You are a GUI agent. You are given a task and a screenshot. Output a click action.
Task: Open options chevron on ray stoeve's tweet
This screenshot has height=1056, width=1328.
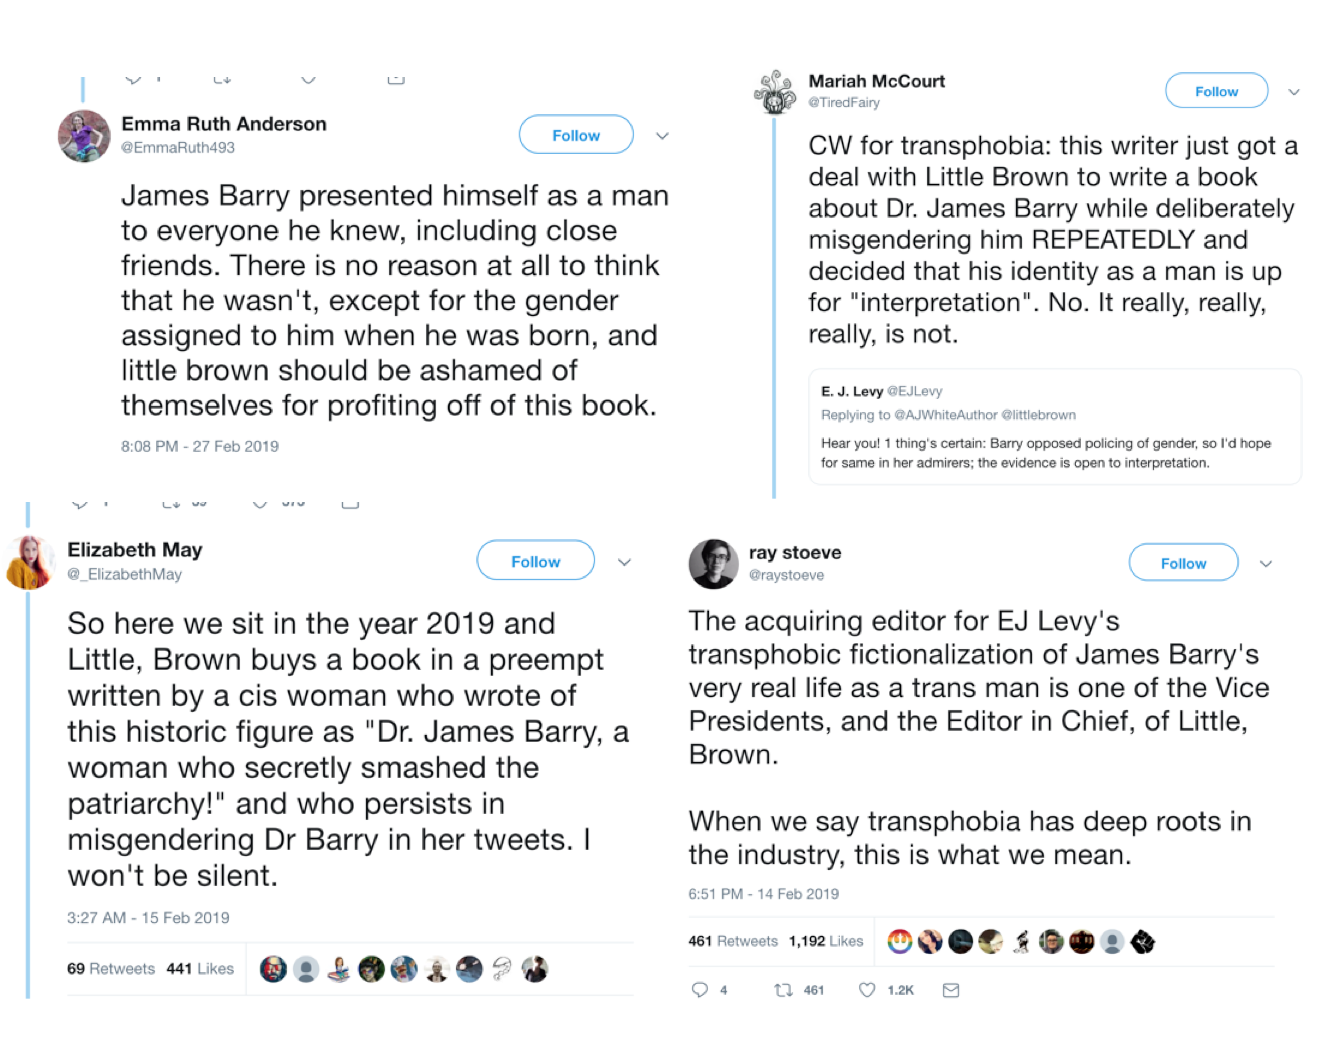(1266, 564)
